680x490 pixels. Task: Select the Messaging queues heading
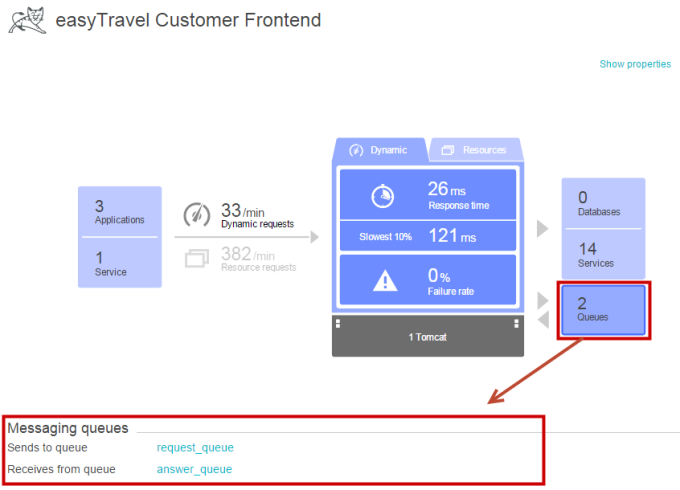point(68,428)
